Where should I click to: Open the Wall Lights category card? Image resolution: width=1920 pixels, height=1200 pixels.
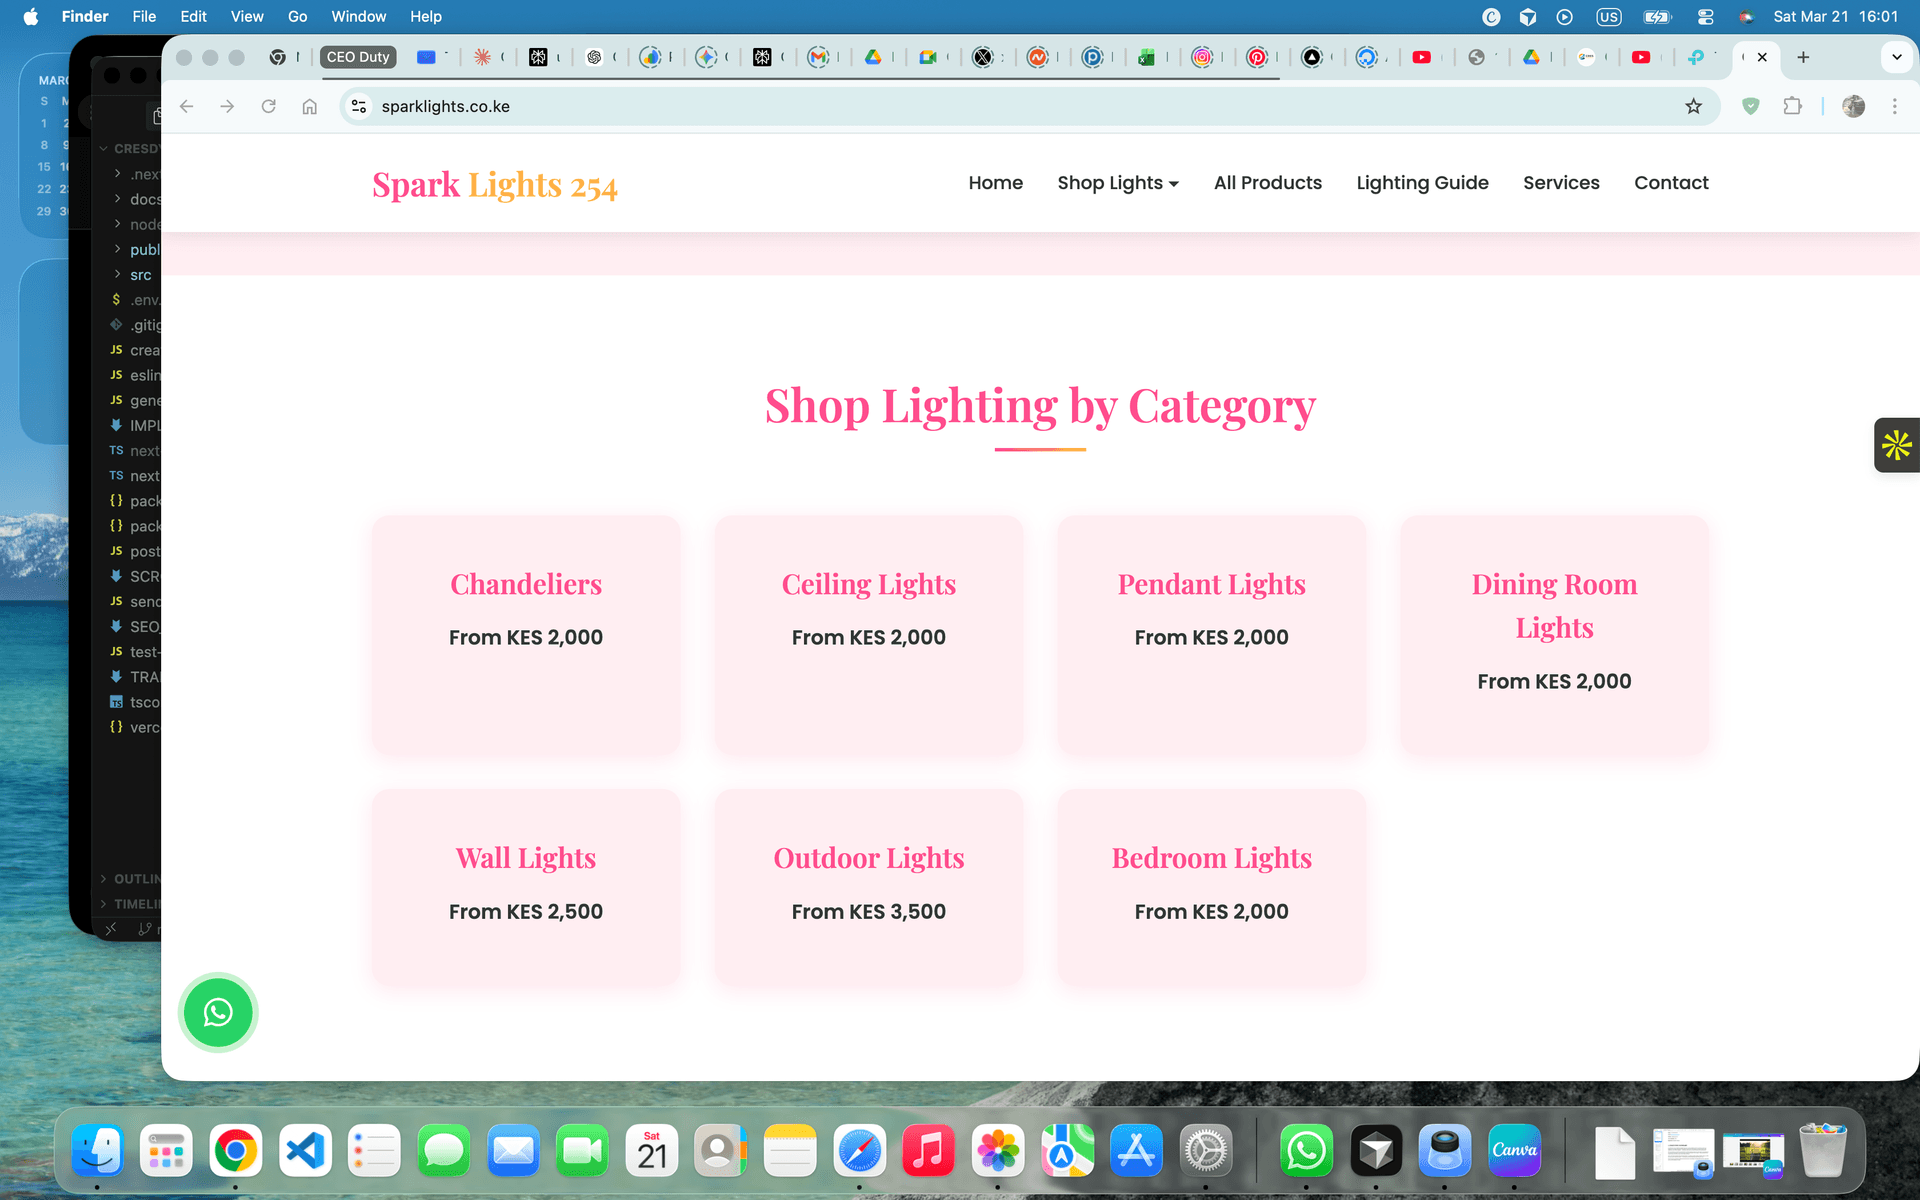click(x=526, y=888)
